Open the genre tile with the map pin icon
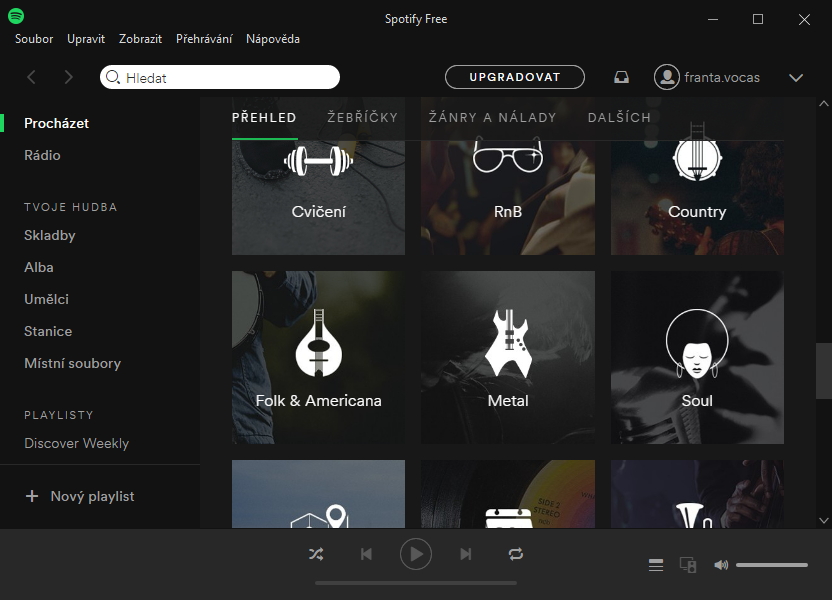The height and width of the screenshot is (600, 832). (318, 494)
